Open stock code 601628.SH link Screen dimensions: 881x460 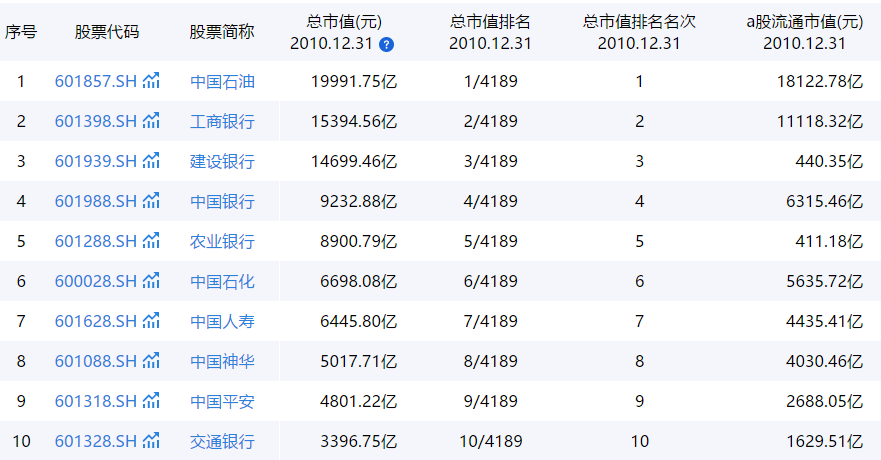click(96, 321)
